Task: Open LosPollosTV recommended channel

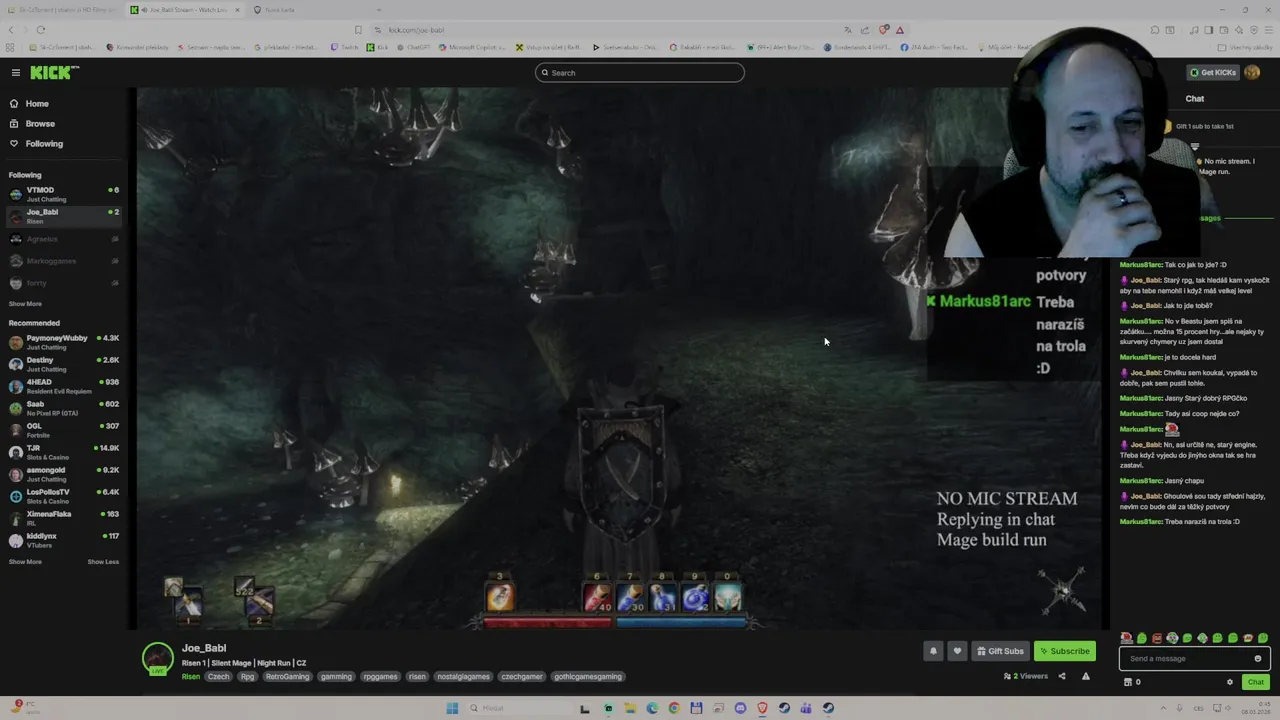Action: [x=64, y=496]
